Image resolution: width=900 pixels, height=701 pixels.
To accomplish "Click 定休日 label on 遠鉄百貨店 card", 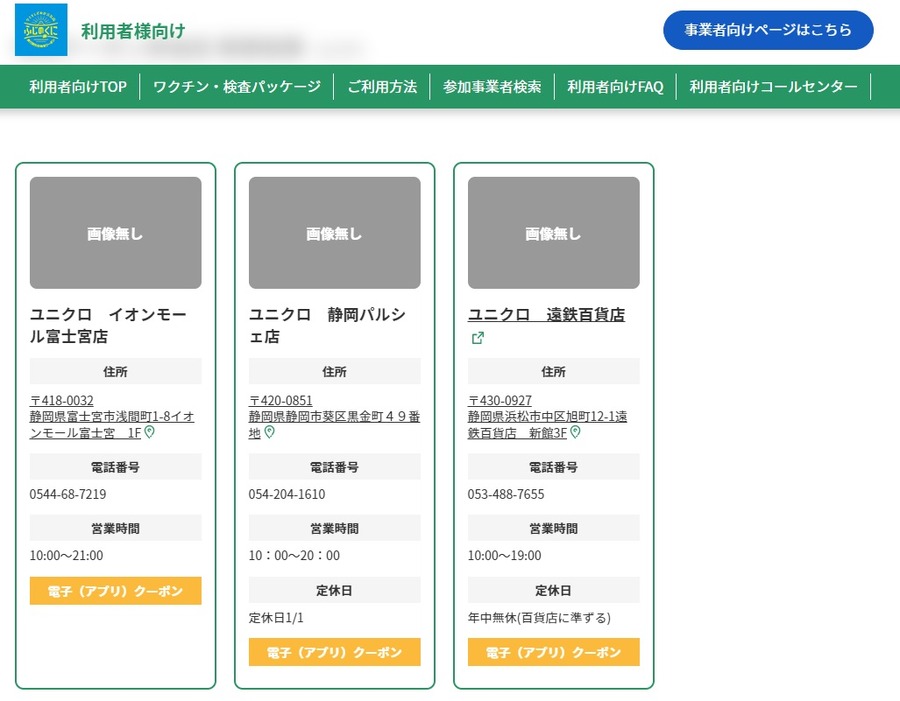I will pyautogui.click(x=553, y=590).
